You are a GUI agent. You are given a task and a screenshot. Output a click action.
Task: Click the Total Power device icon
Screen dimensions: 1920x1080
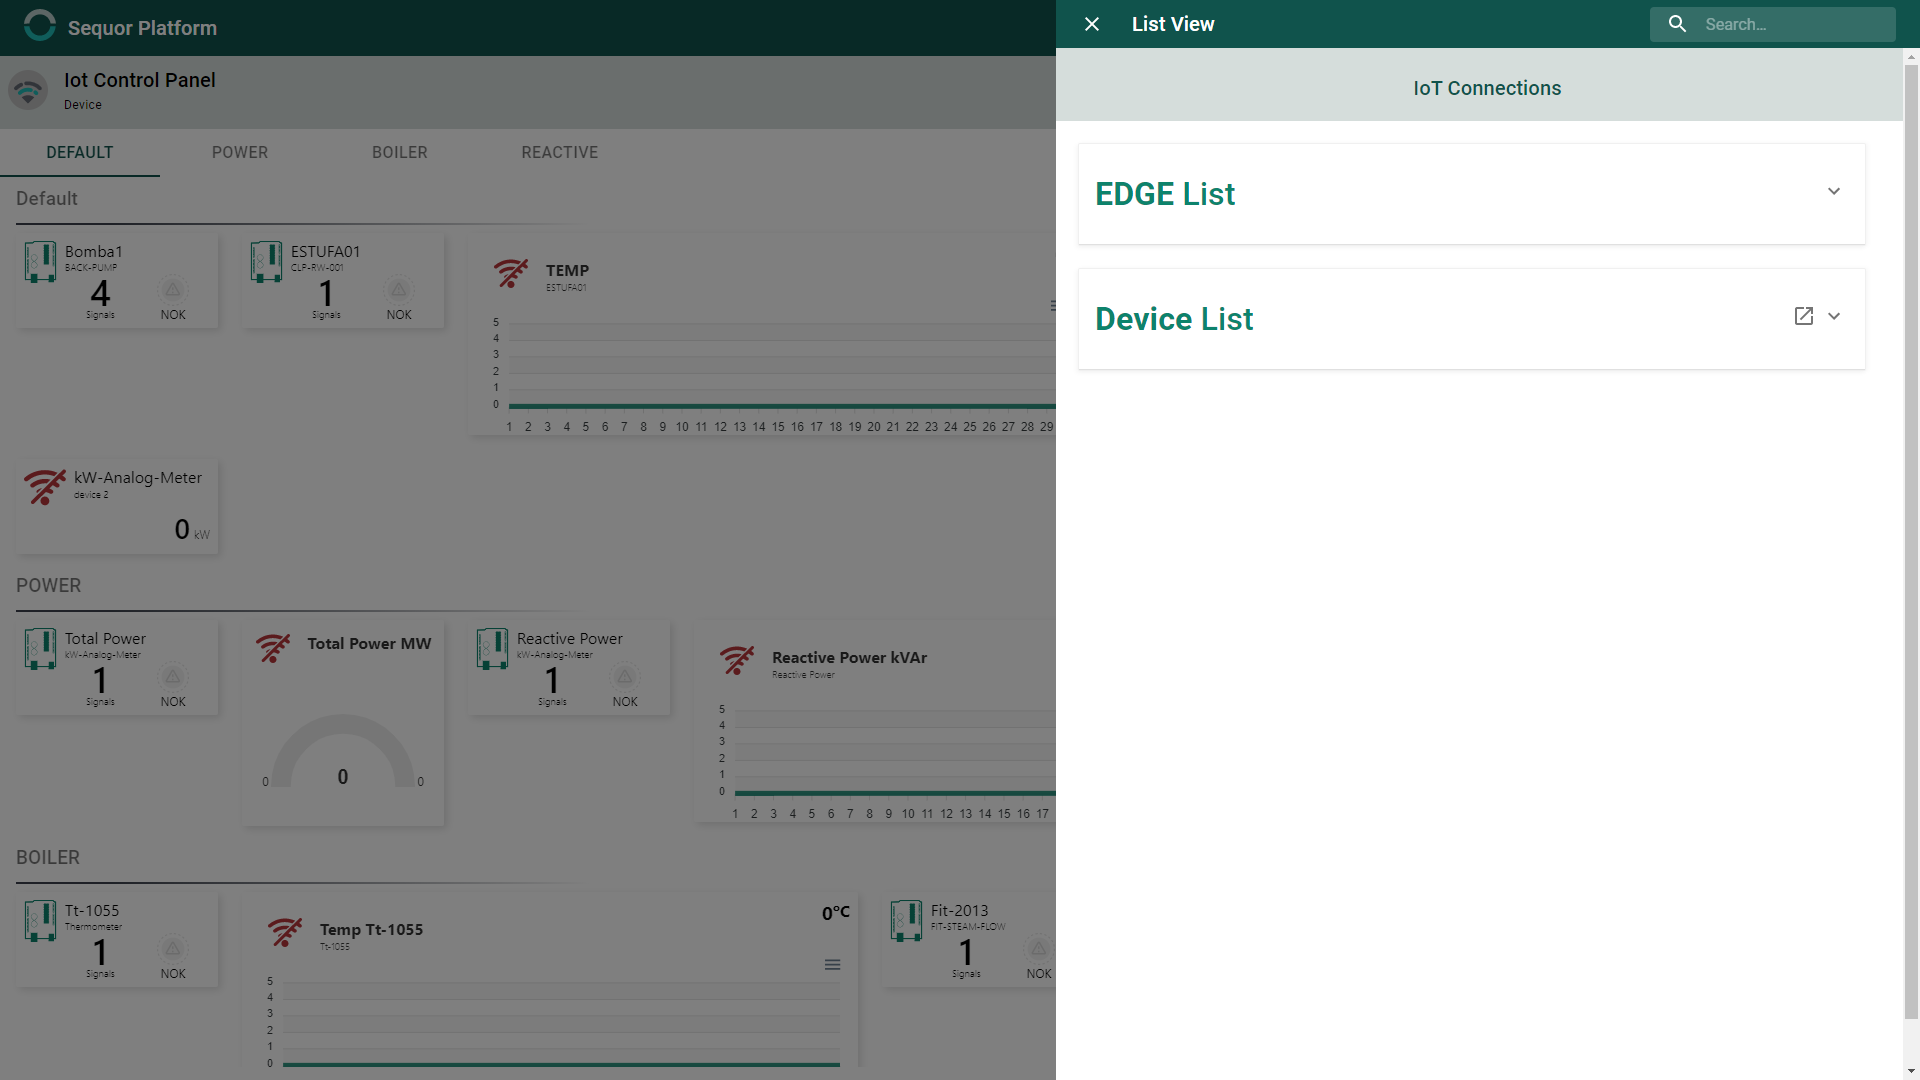pos(40,649)
